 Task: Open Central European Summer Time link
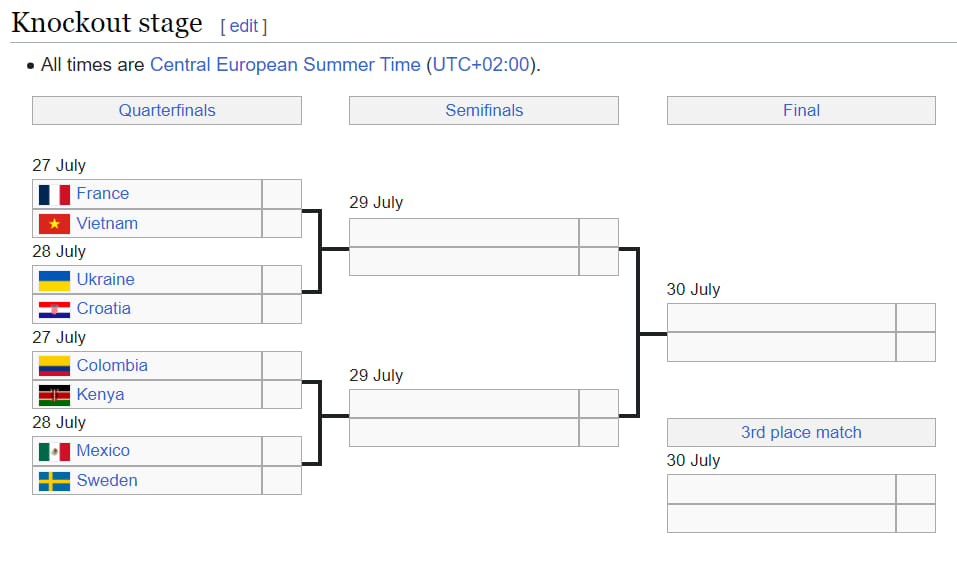(285, 65)
